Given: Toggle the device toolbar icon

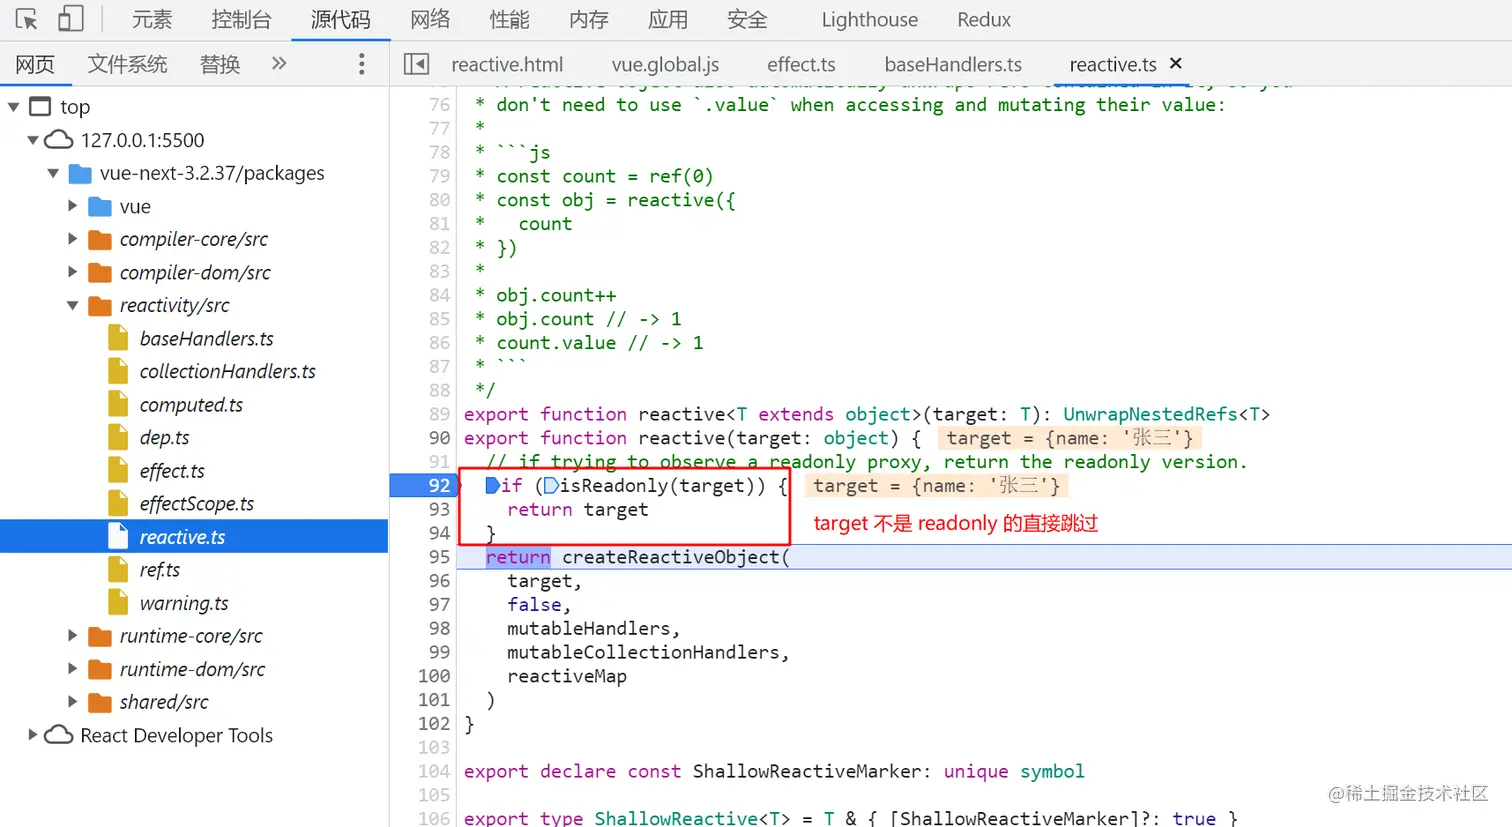Looking at the screenshot, I should (70, 19).
